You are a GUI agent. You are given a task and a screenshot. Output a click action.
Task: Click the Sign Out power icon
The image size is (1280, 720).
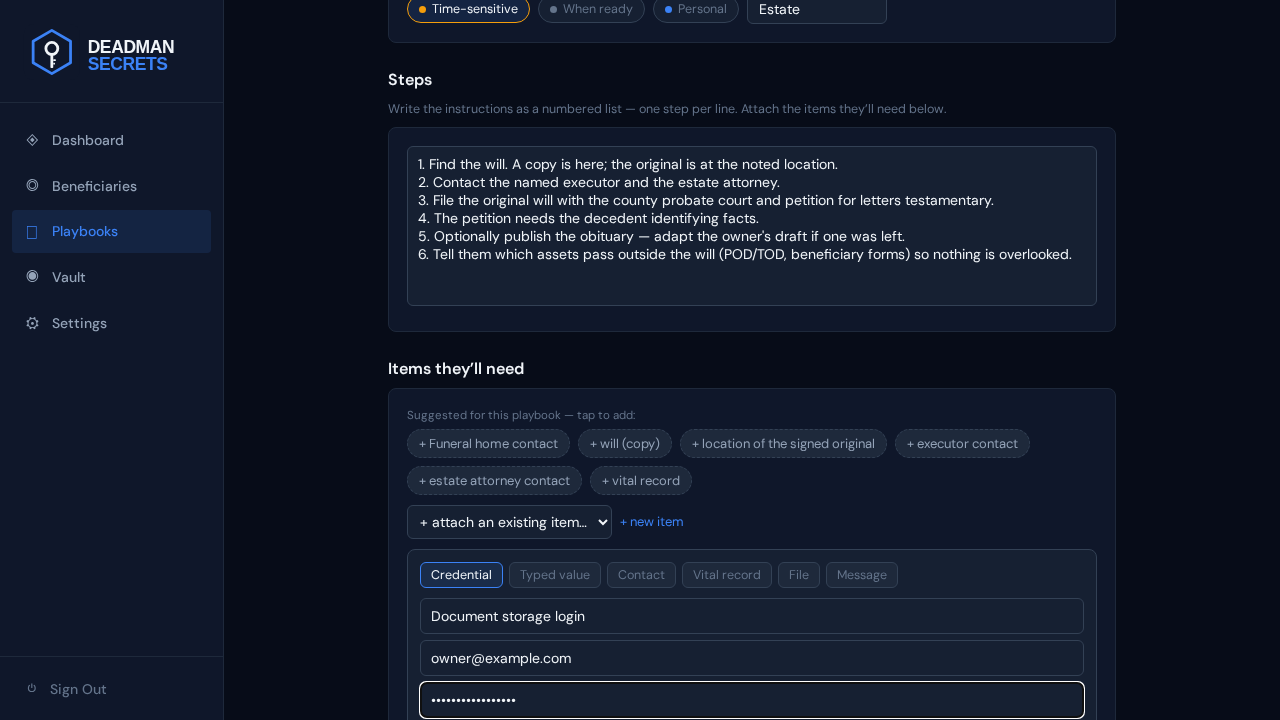pos(32,688)
